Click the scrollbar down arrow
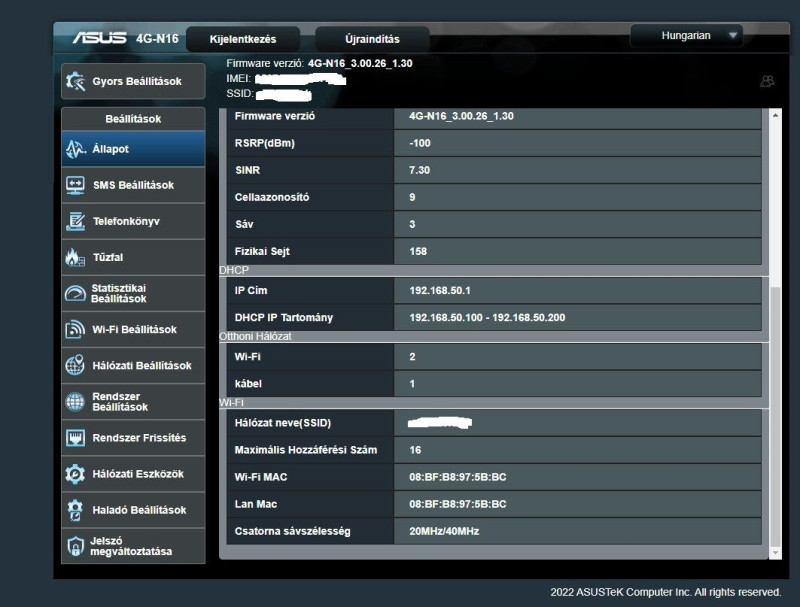This screenshot has width=800, height=607. pyautogui.click(x=776, y=553)
